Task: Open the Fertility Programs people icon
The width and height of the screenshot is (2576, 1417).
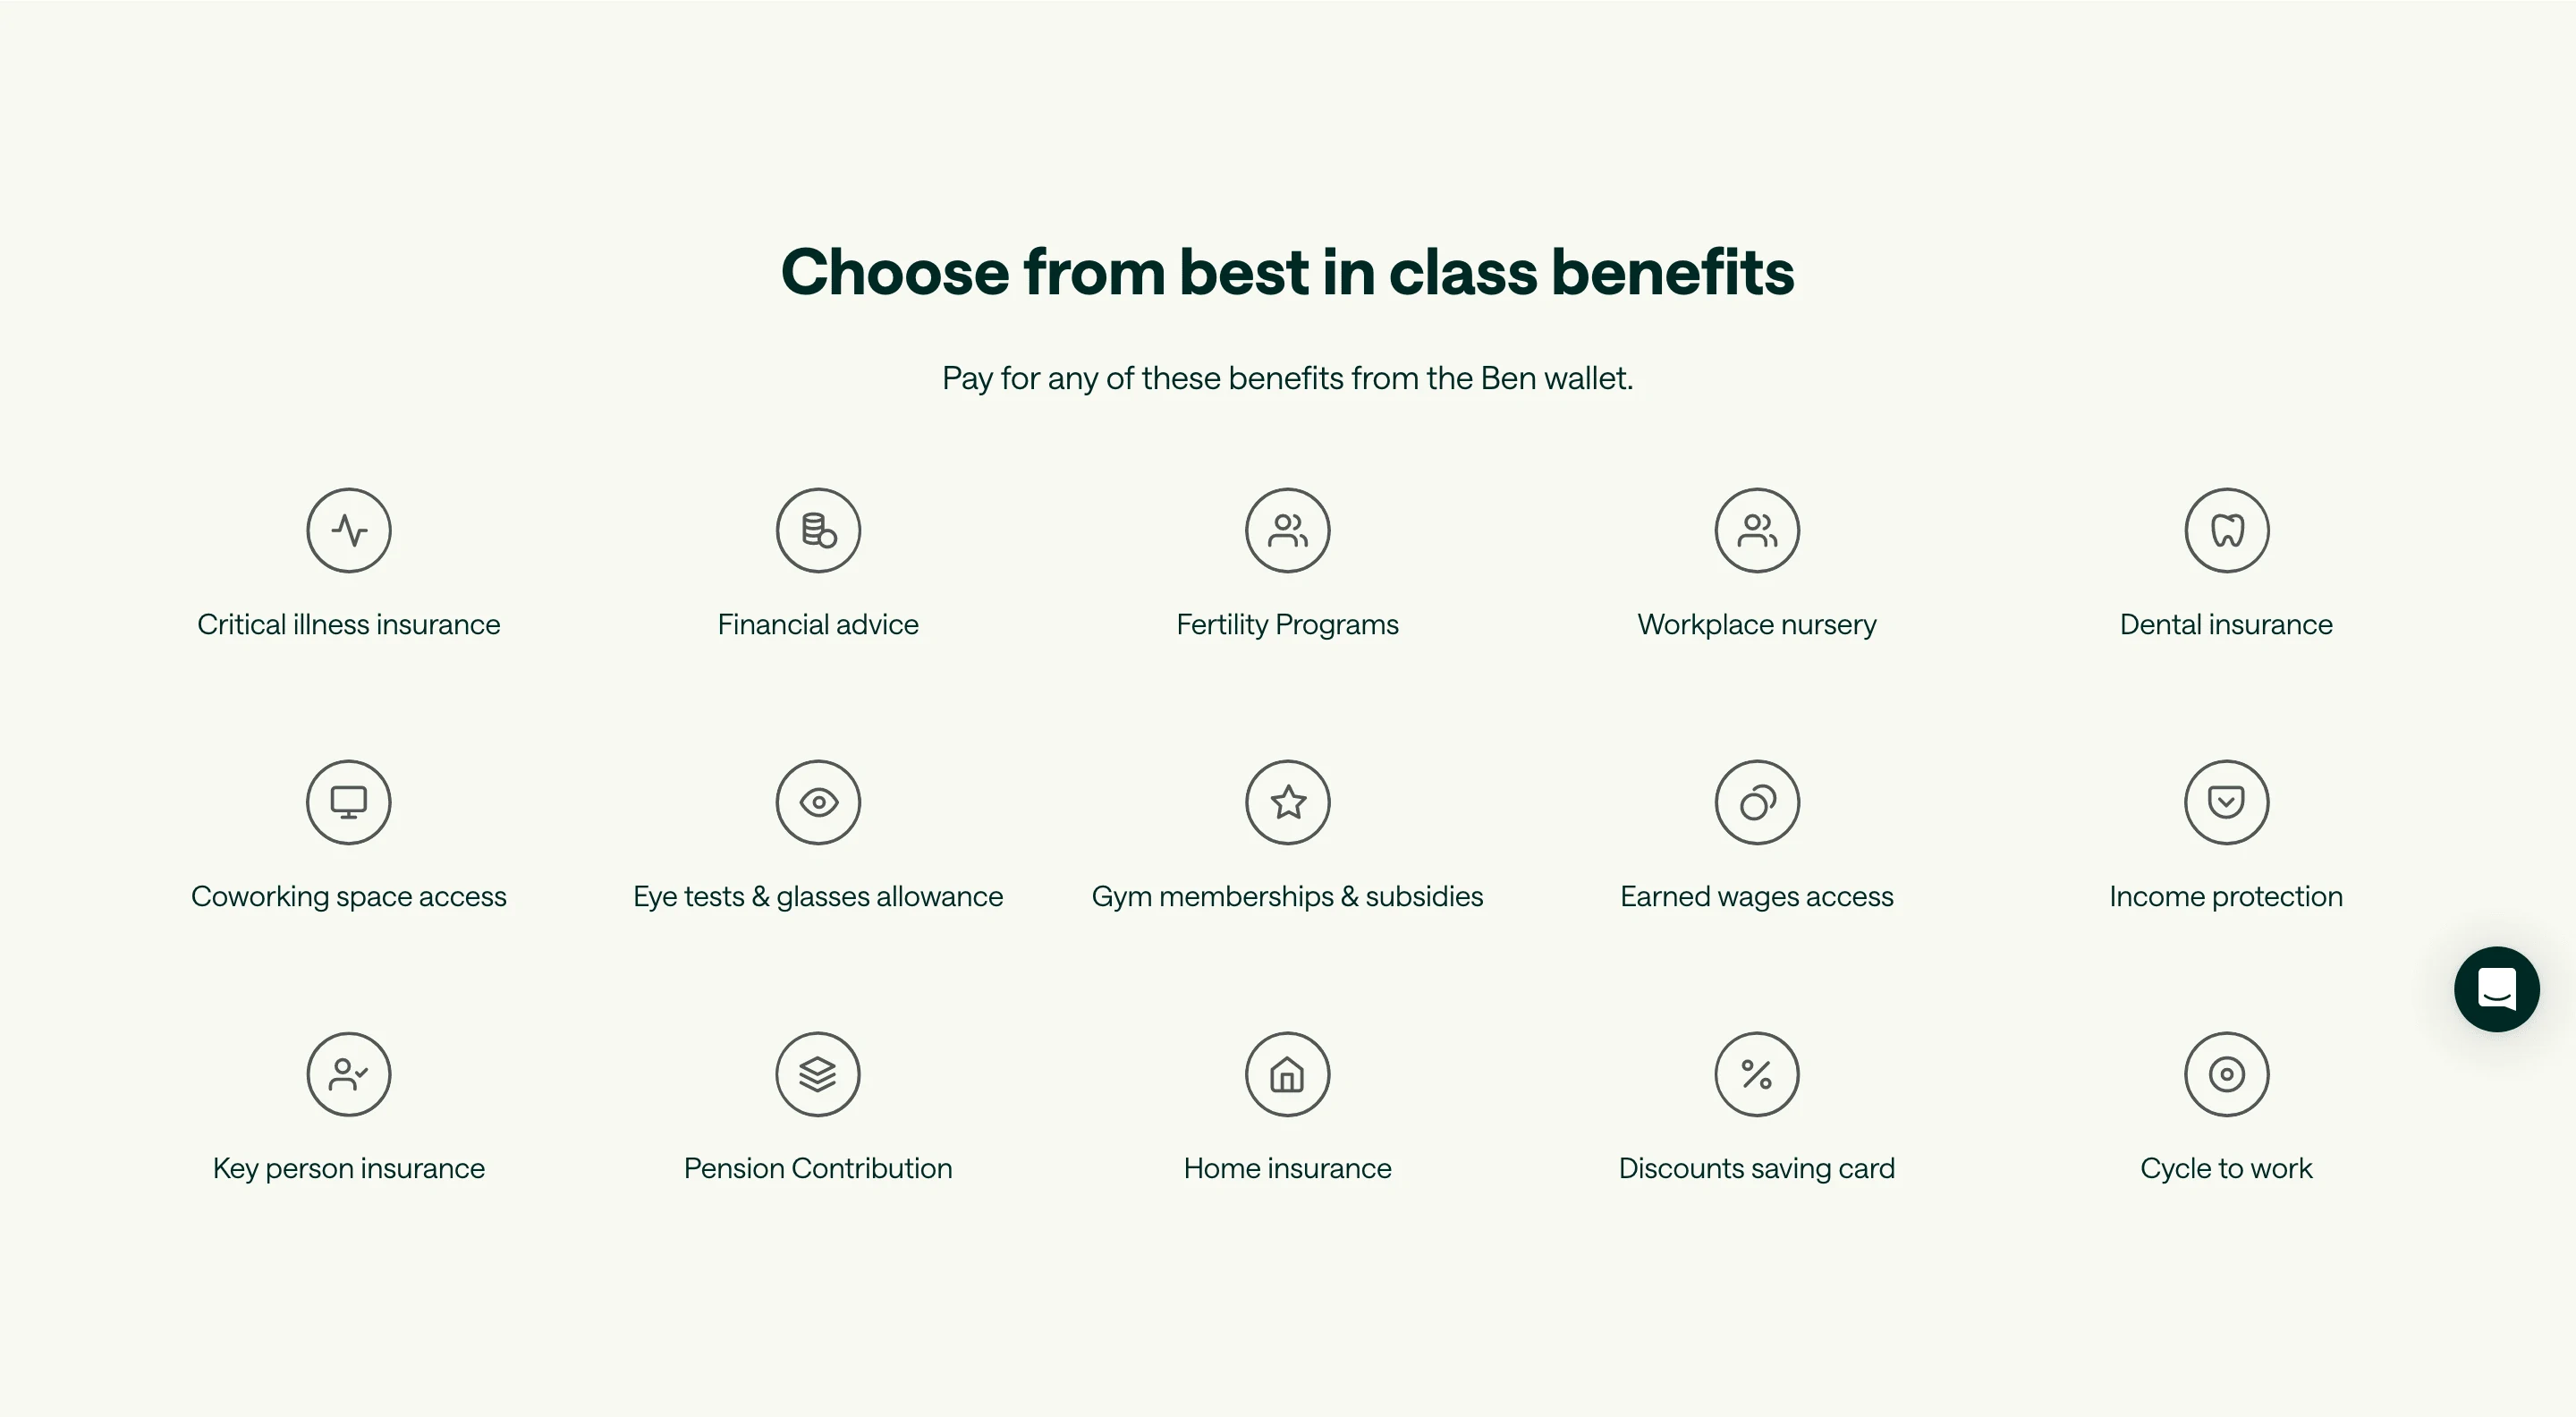Action: pyautogui.click(x=1287, y=530)
